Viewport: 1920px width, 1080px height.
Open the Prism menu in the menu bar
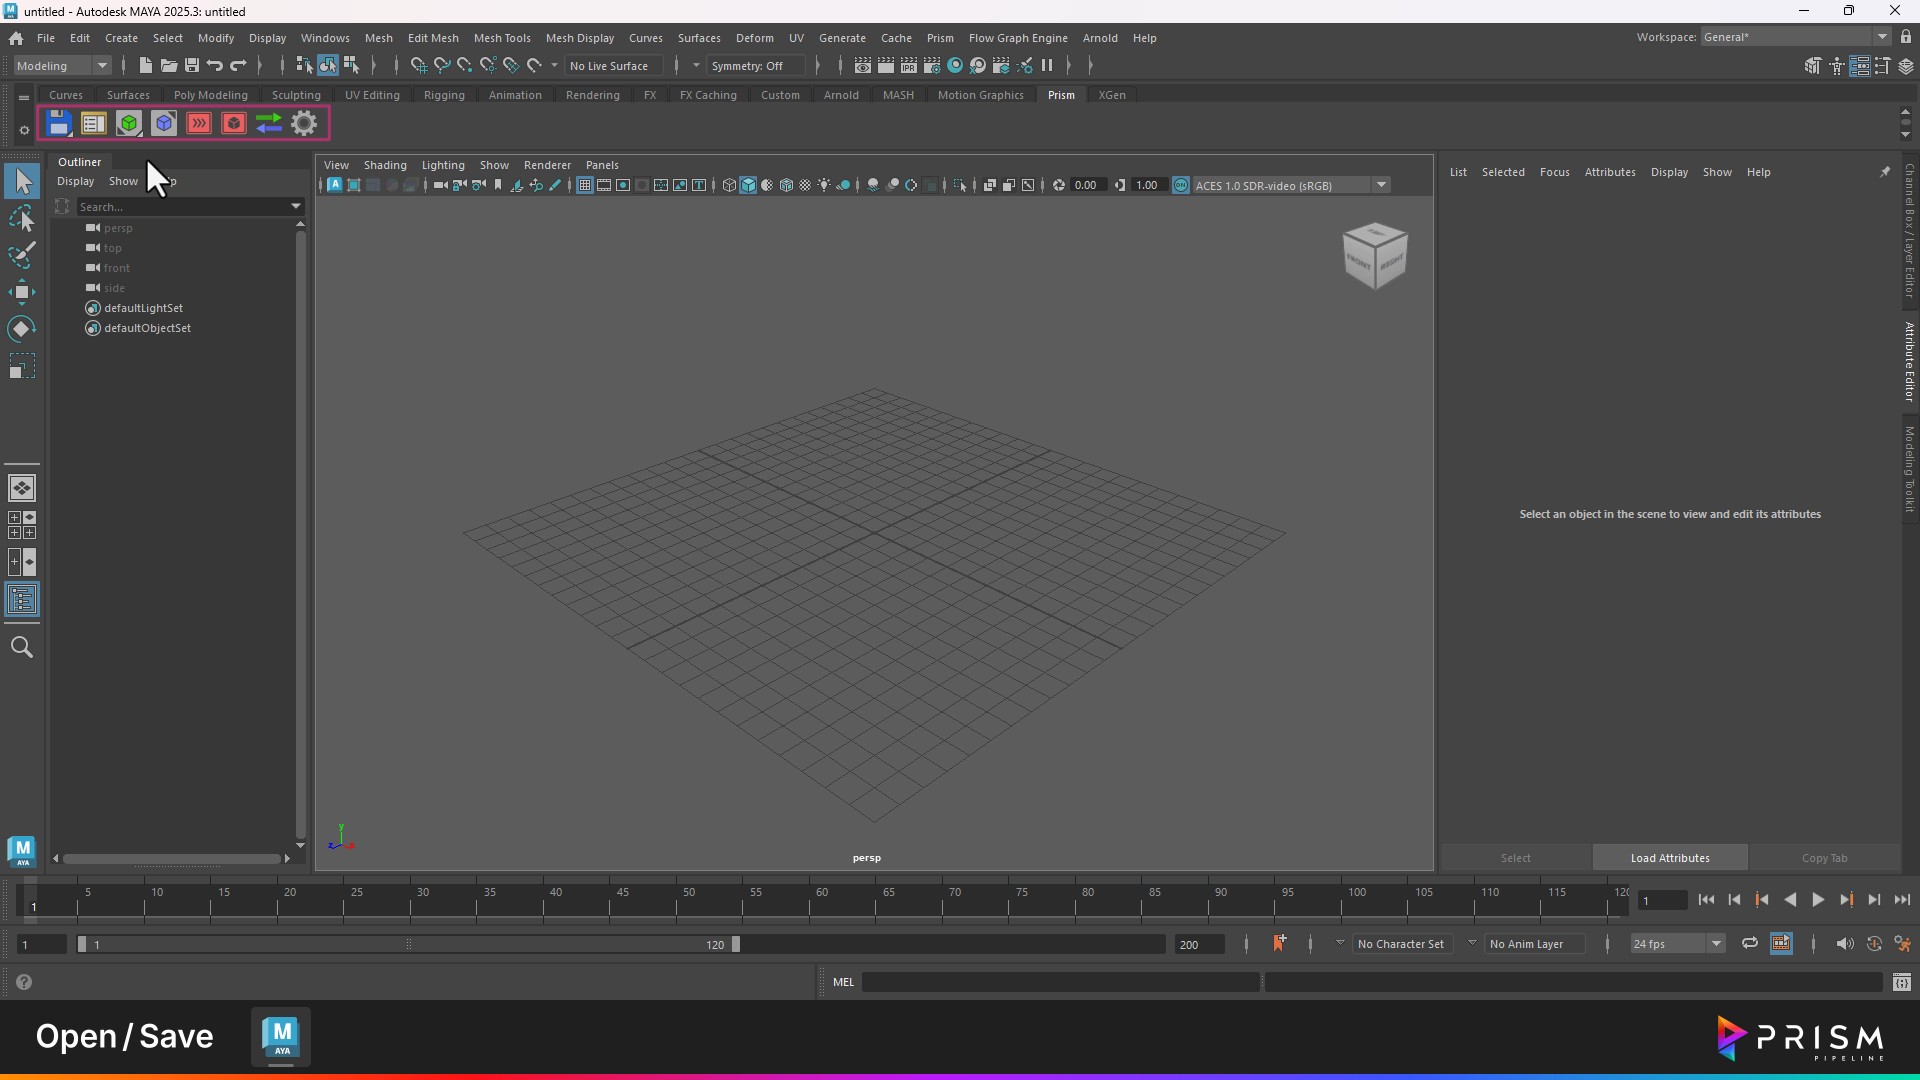pyautogui.click(x=940, y=38)
